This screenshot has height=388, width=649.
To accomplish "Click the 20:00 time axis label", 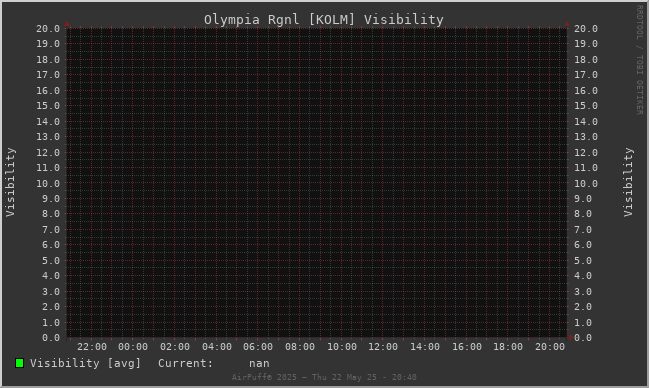I will click(550, 347).
